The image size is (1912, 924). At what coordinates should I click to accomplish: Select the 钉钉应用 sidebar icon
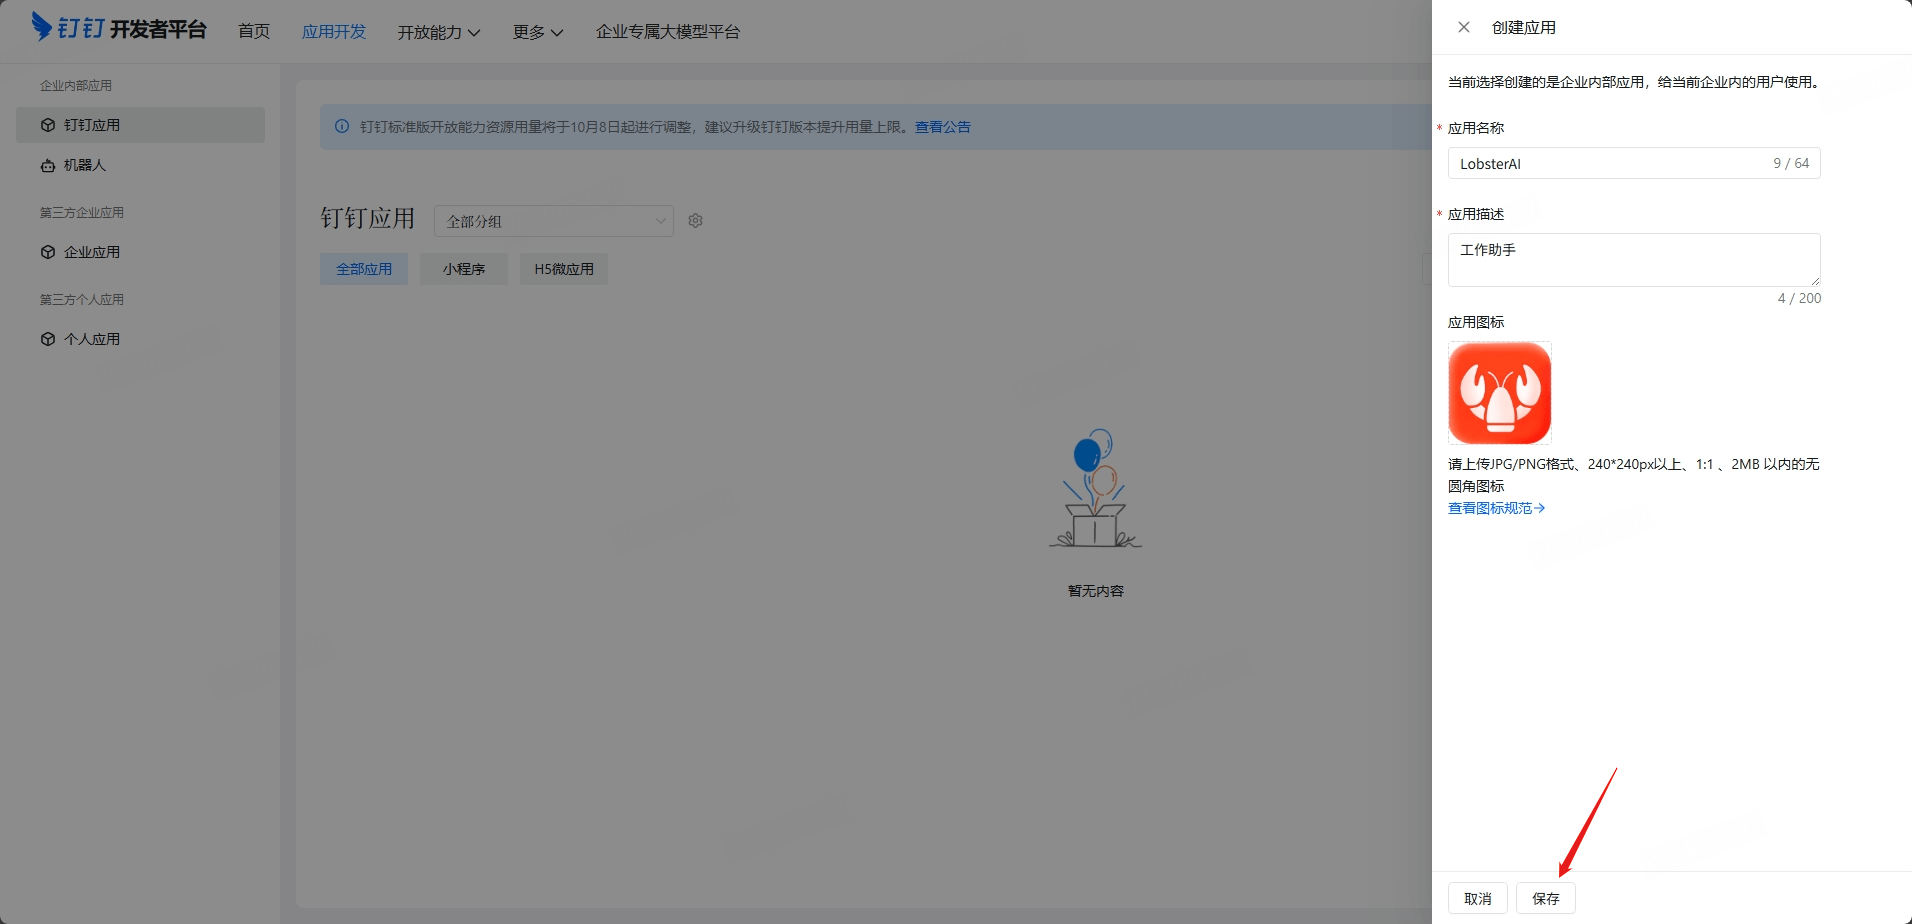coord(91,124)
